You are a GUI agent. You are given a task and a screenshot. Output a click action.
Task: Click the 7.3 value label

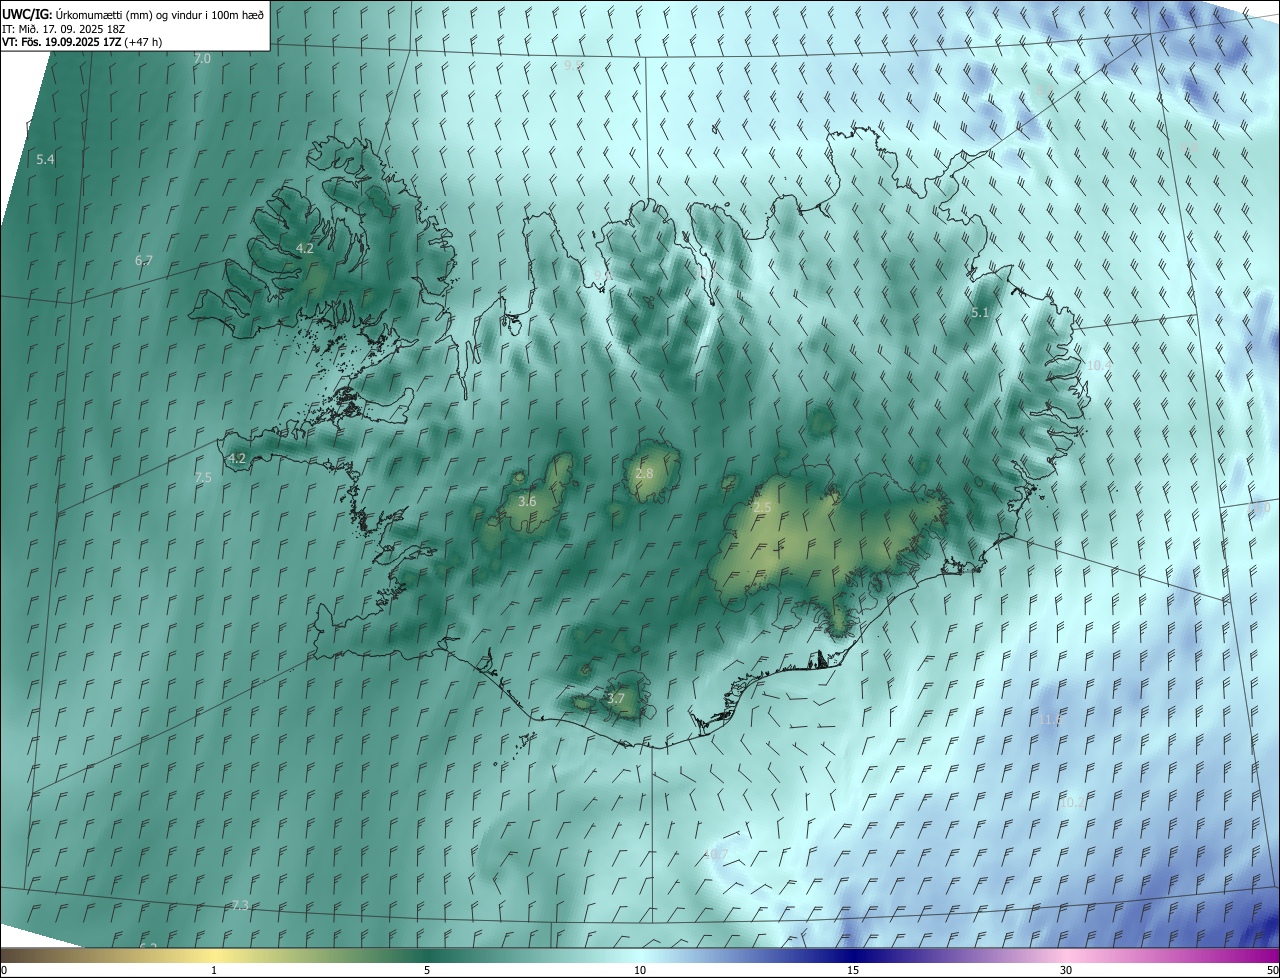(x=240, y=906)
